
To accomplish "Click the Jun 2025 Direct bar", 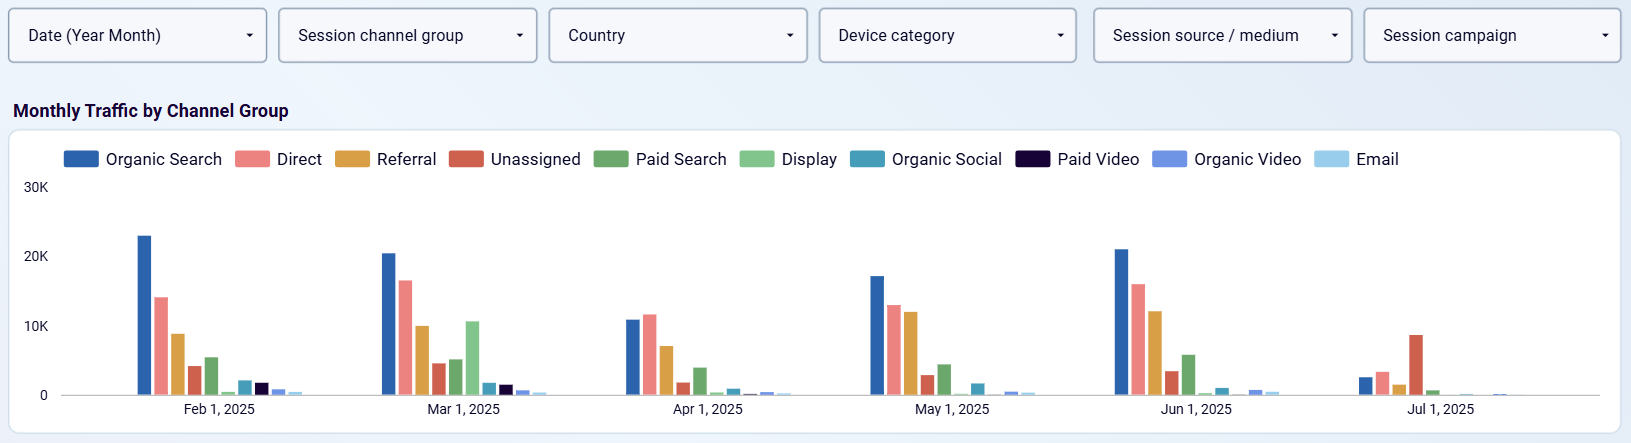I will pos(1138,340).
